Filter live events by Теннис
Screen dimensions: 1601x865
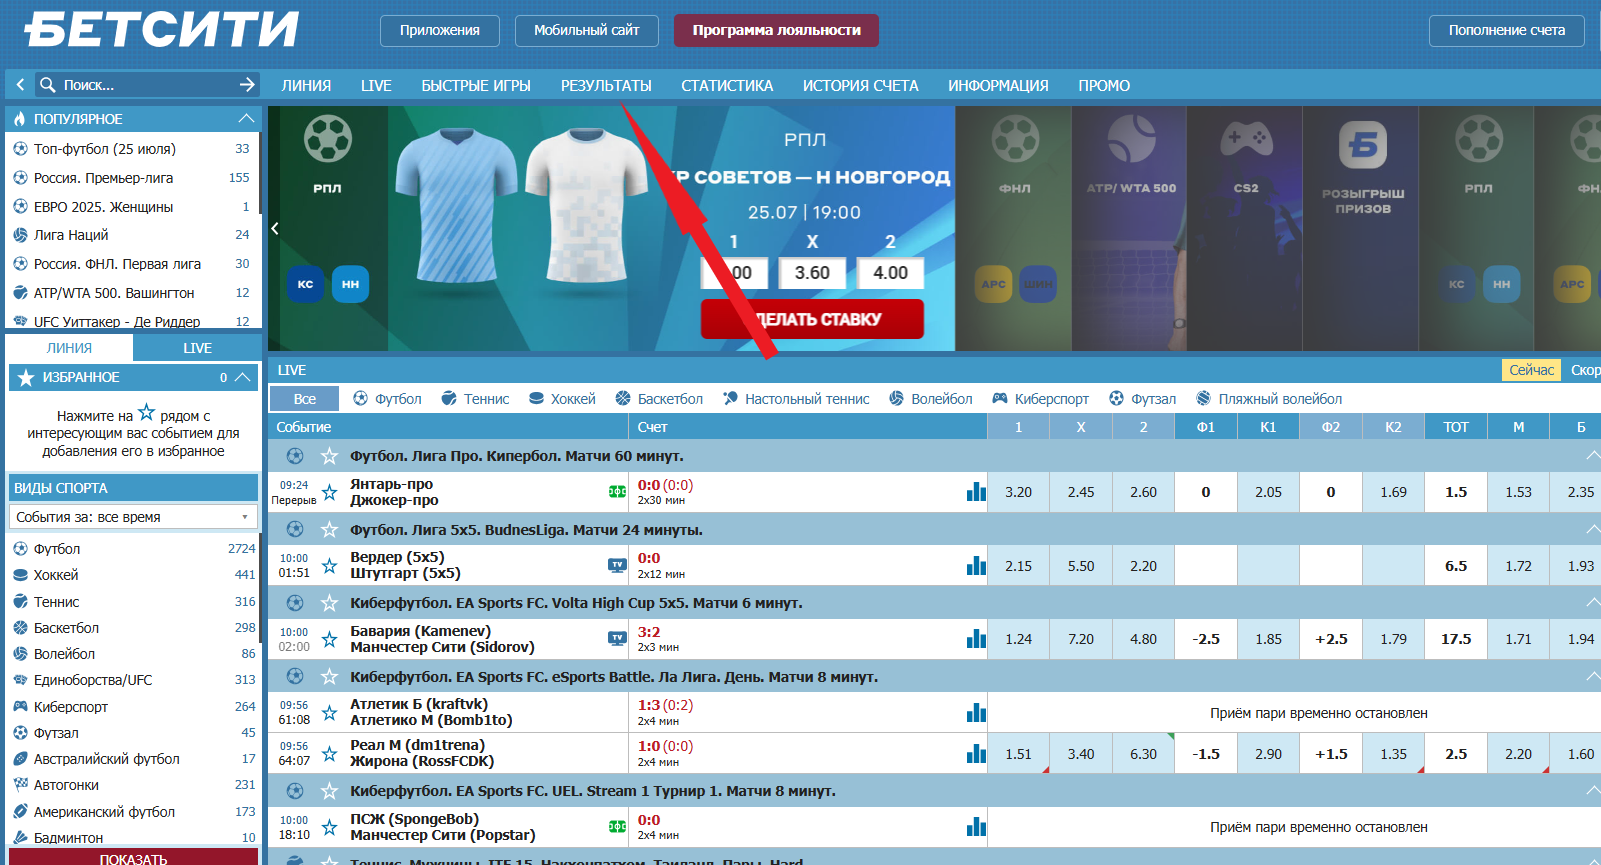[475, 398]
